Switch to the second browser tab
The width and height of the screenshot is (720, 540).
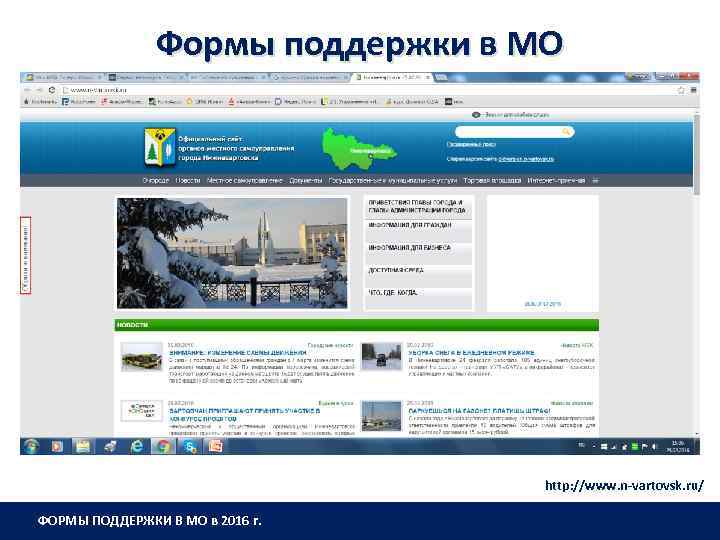pyautogui.click(x=147, y=78)
